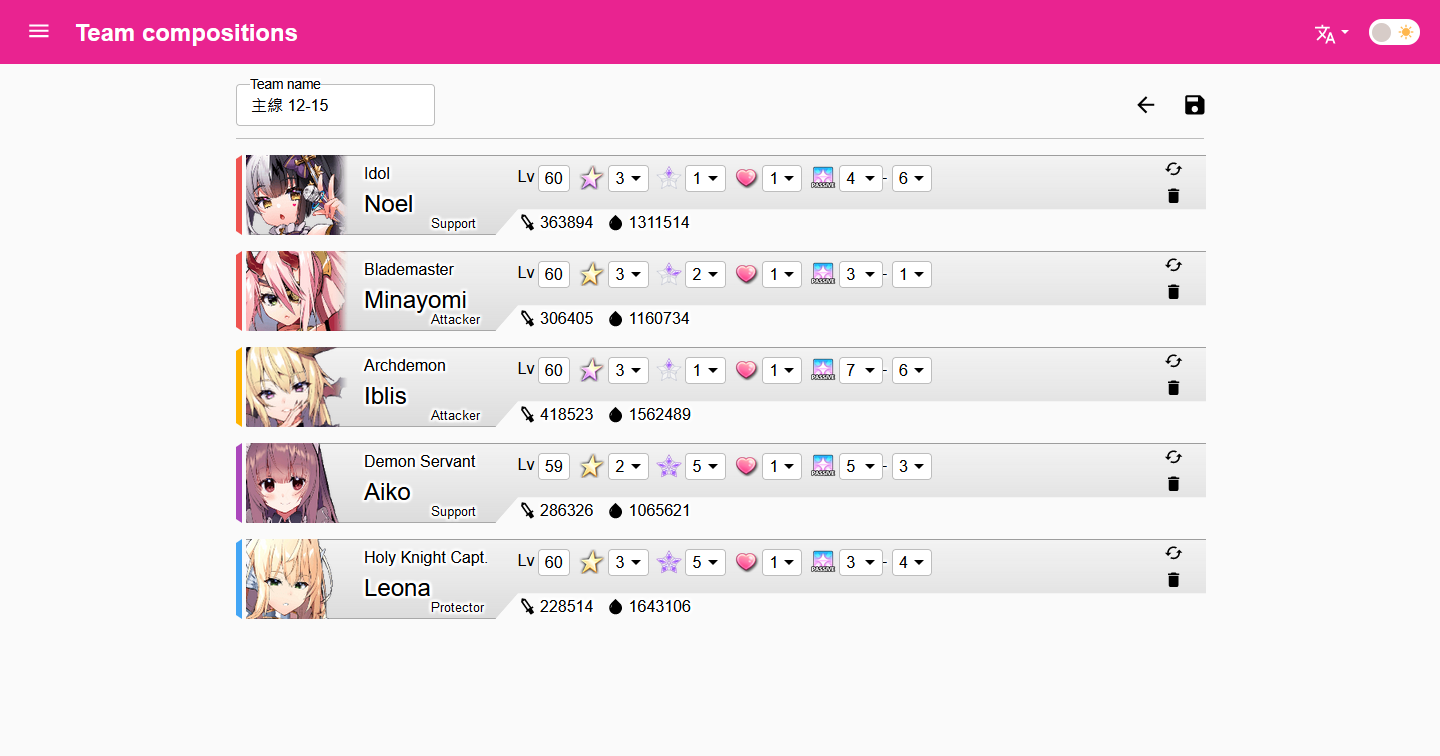
Task: Click the sword attack icon under Iblis
Action: [527, 414]
